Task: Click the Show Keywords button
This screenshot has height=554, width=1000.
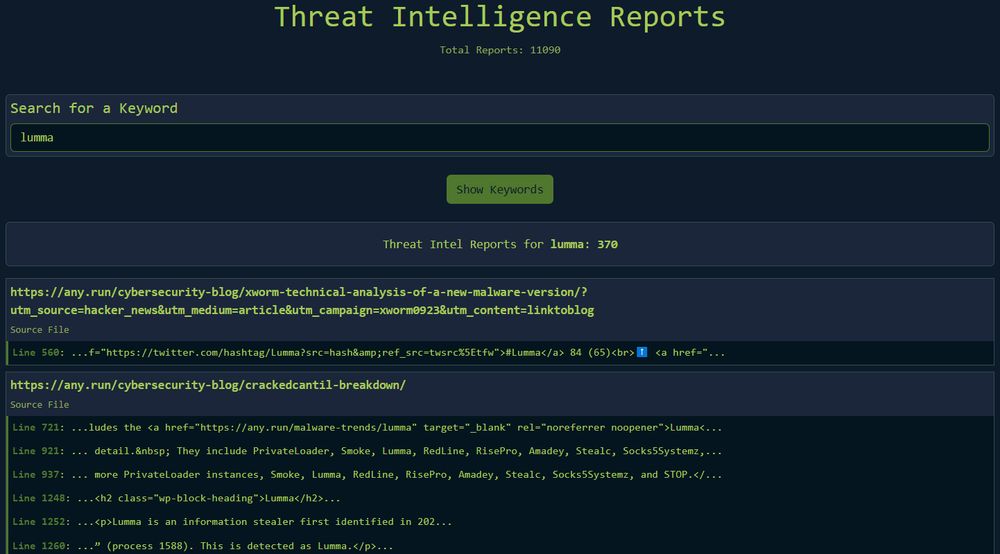Action: tap(499, 189)
